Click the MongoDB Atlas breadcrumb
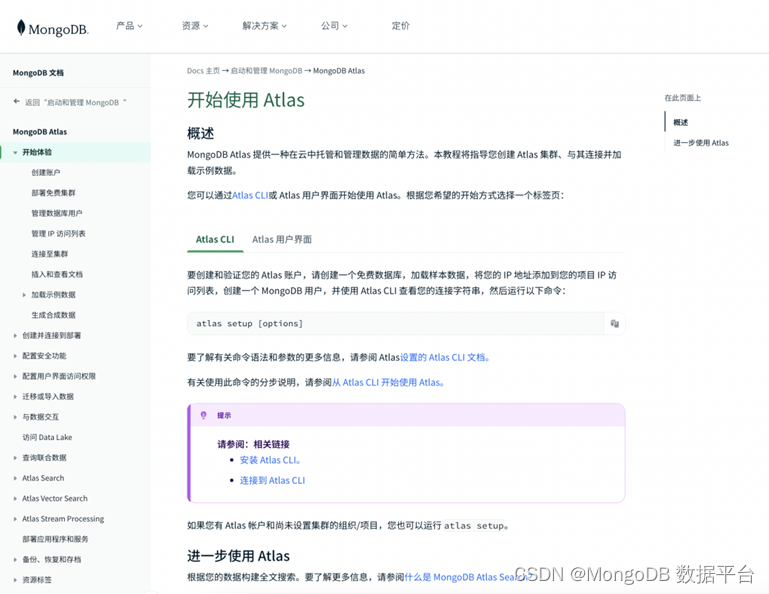This screenshot has width=769, height=594. pyautogui.click(x=339, y=71)
